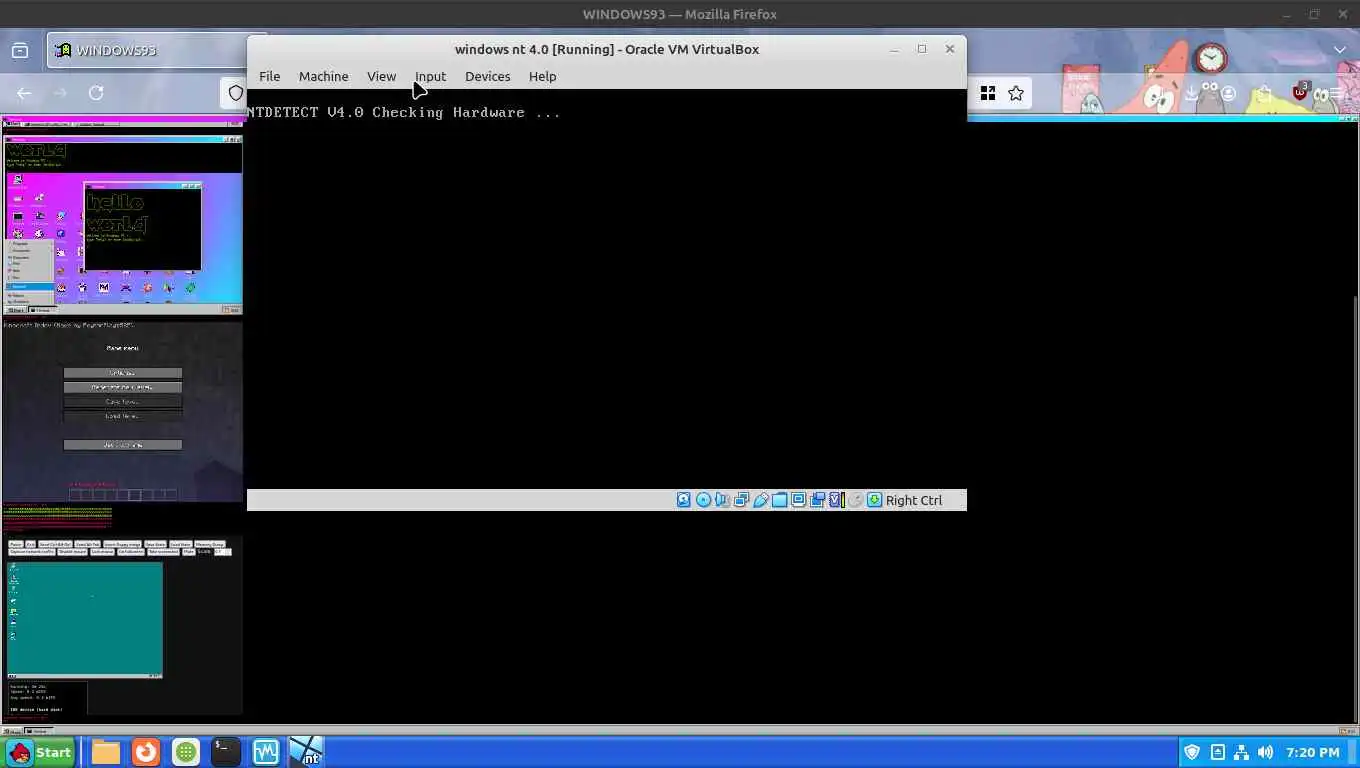1360x768 pixels.
Task: Click the mouse integration icon in VirtualBox status bar
Action: click(x=855, y=500)
